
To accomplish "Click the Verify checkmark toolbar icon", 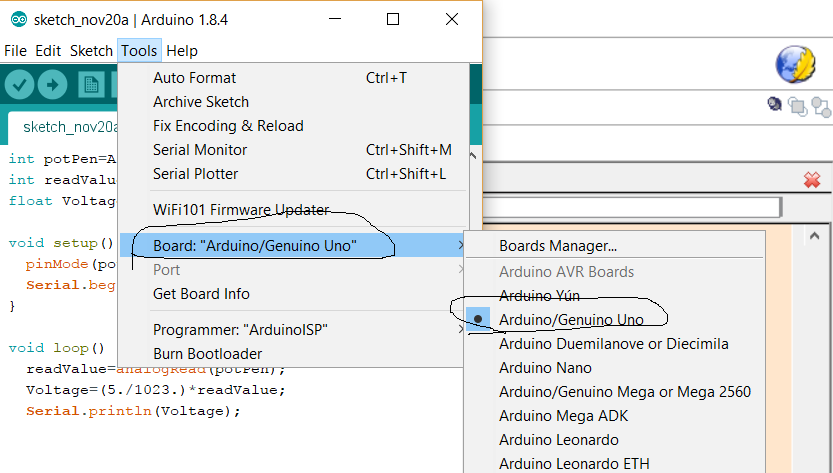I will click(x=20, y=85).
